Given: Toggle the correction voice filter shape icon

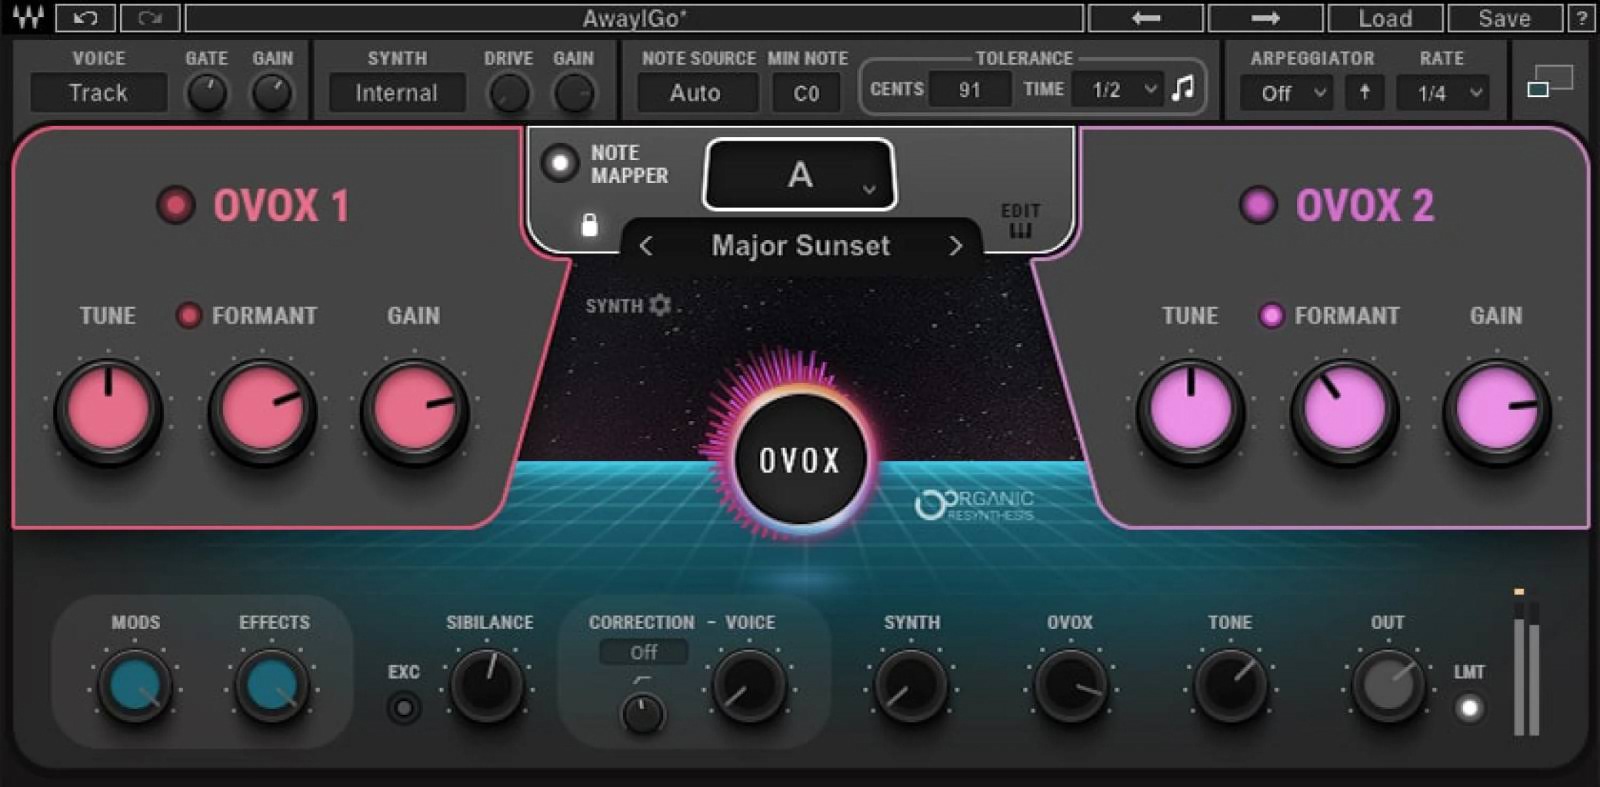Looking at the screenshot, I should tap(642, 680).
